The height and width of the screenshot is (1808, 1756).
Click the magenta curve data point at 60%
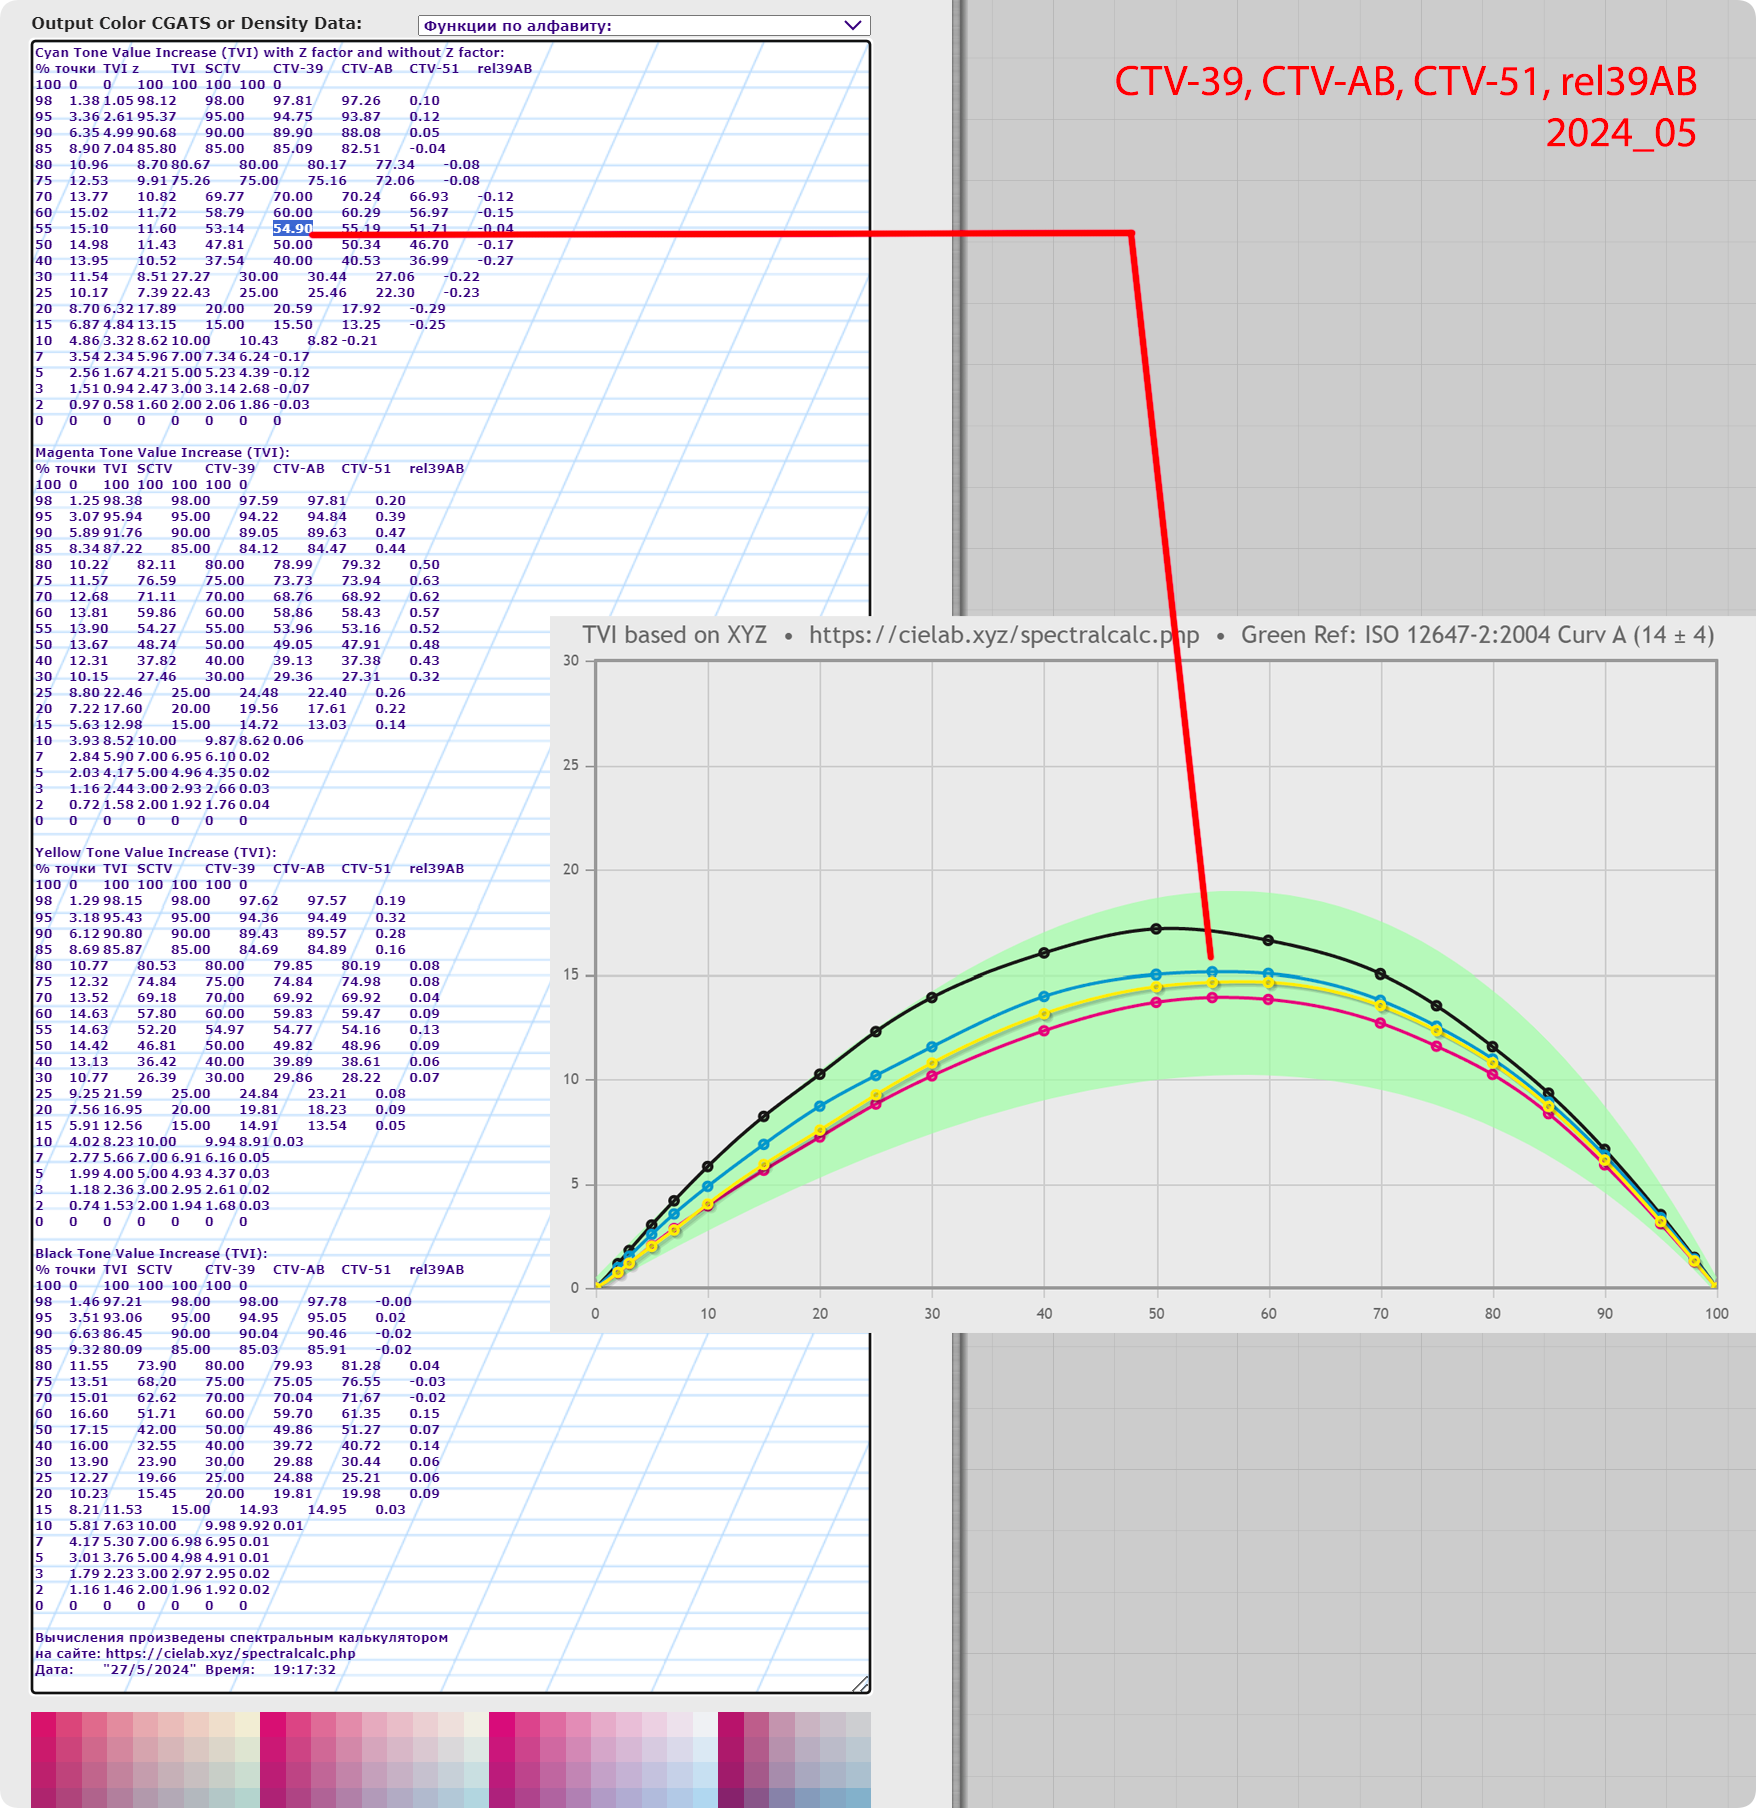(1268, 1000)
